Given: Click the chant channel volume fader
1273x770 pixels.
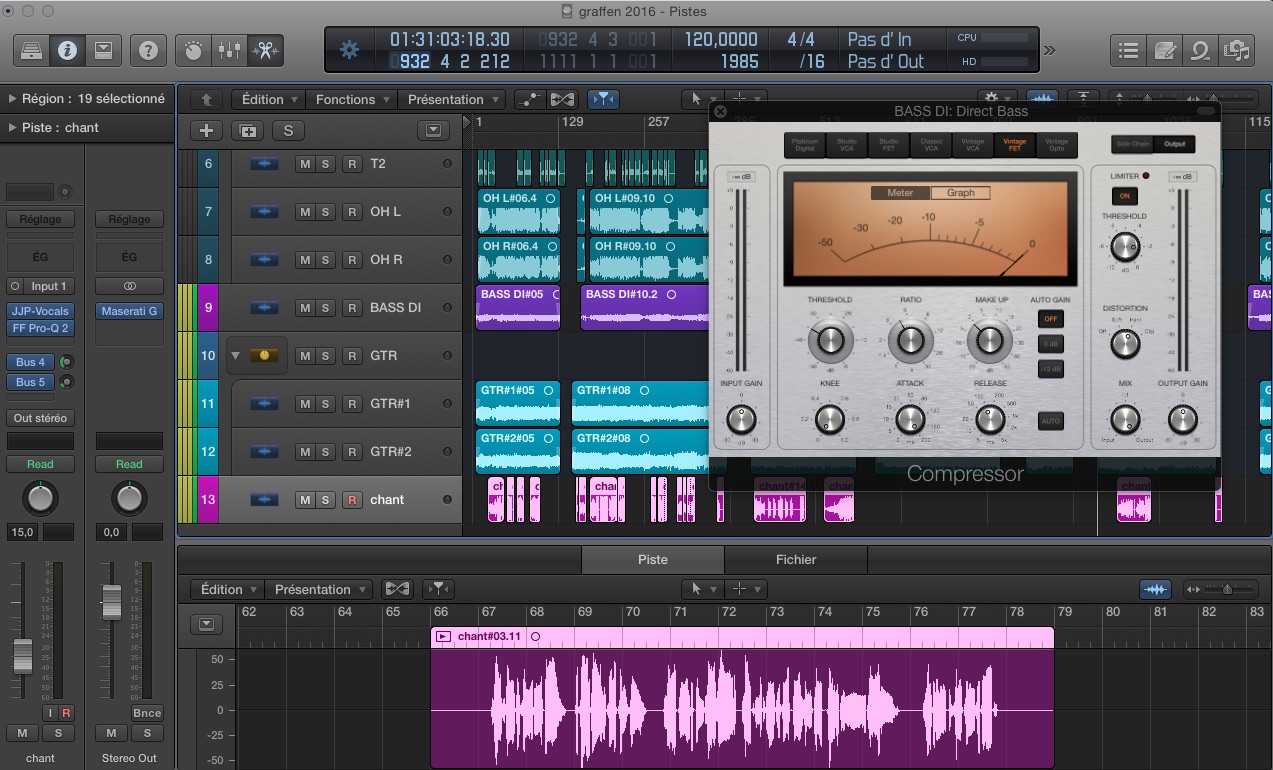Looking at the screenshot, I should click(22, 656).
